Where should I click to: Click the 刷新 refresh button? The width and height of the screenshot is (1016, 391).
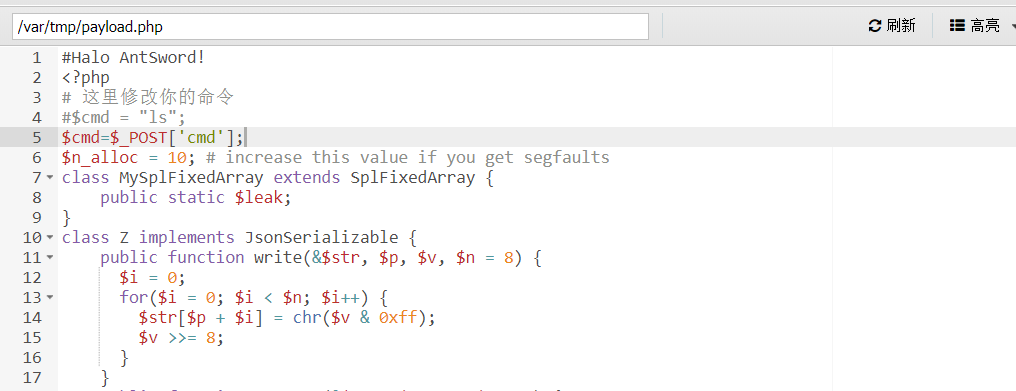[892, 26]
